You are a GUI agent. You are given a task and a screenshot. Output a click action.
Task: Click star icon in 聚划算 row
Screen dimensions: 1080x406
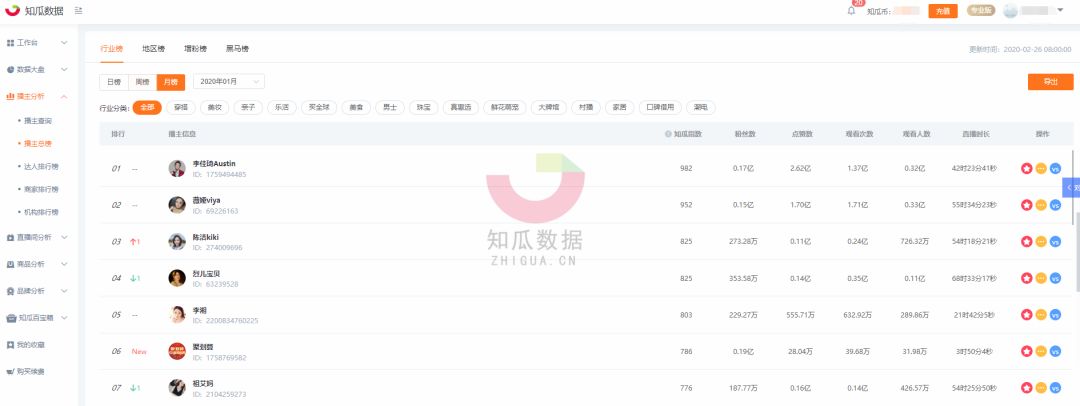coord(1026,351)
